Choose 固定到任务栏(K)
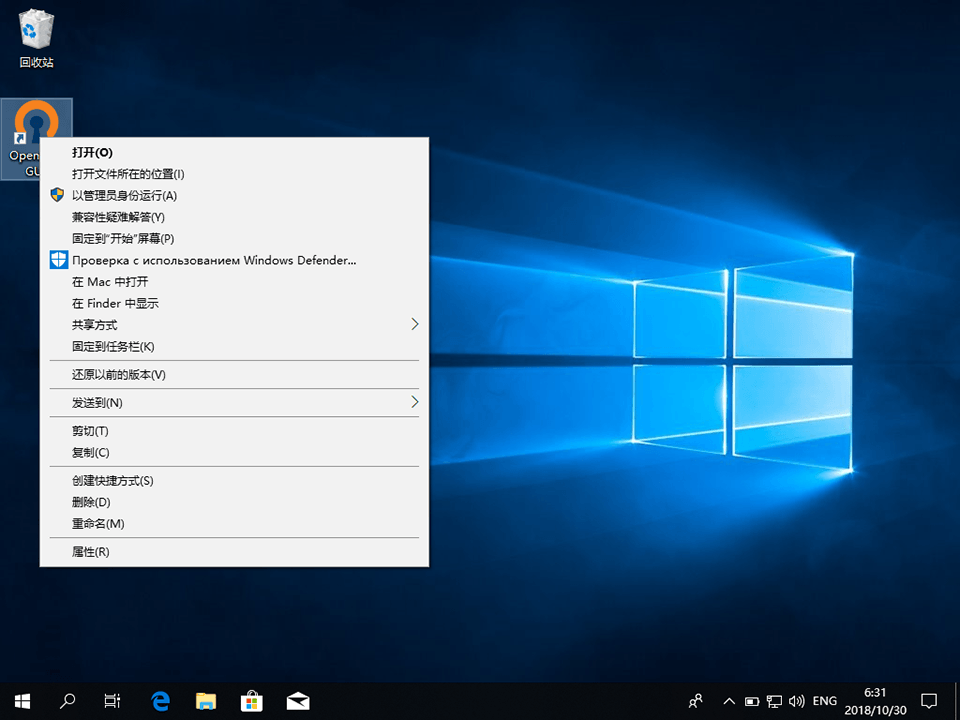The width and height of the screenshot is (960, 720). coord(234,347)
